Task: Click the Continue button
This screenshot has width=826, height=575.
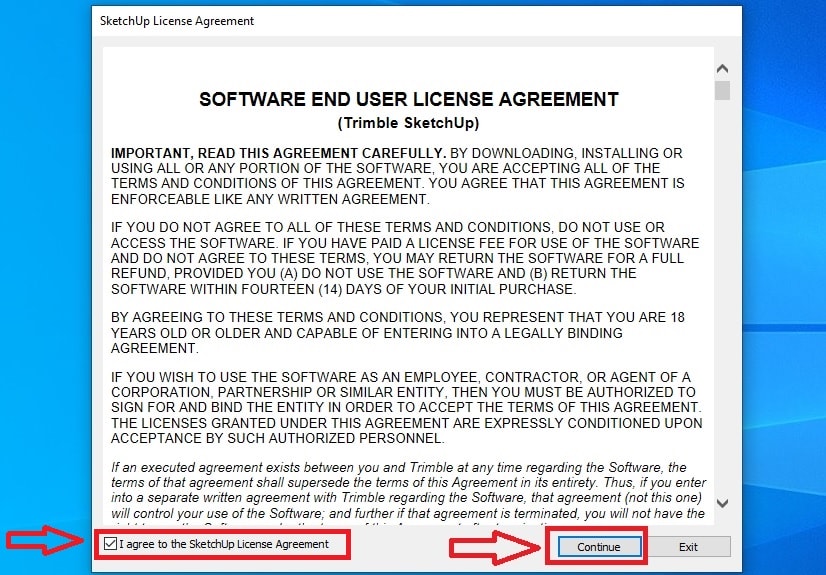Action: [599, 547]
